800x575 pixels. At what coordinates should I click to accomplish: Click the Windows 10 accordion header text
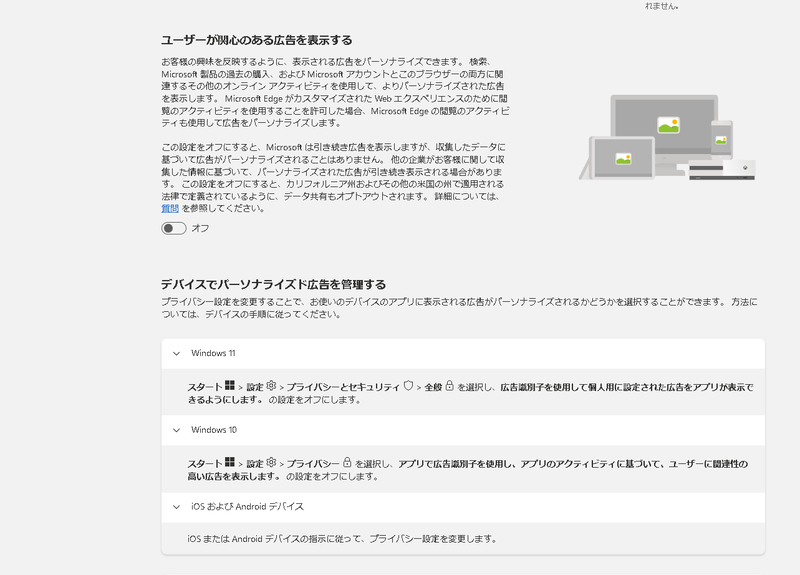point(214,430)
